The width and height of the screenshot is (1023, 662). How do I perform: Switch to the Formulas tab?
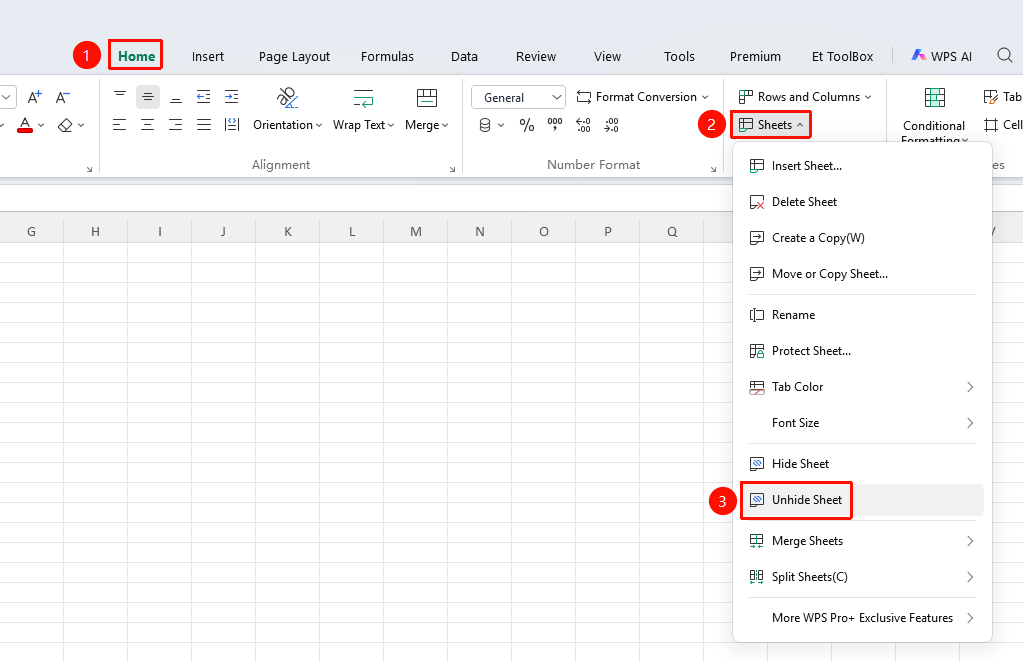click(x=387, y=56)
